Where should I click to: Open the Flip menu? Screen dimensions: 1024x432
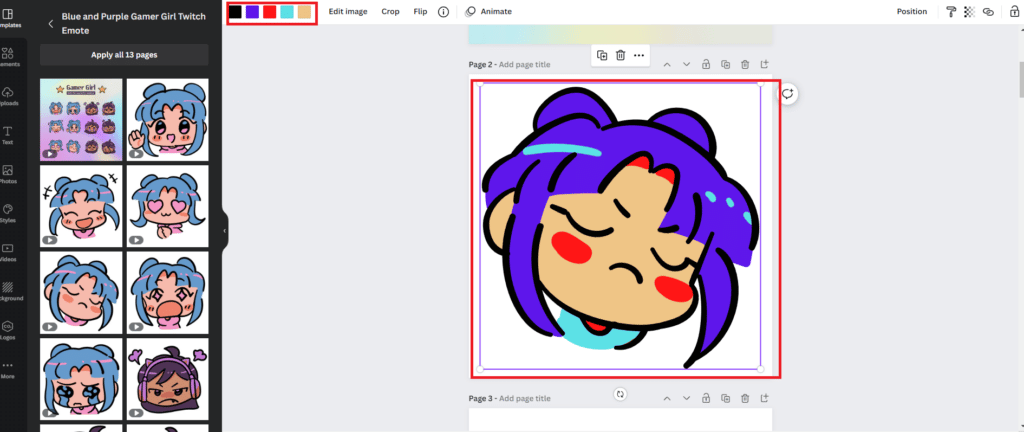click(x=421, y=11)
